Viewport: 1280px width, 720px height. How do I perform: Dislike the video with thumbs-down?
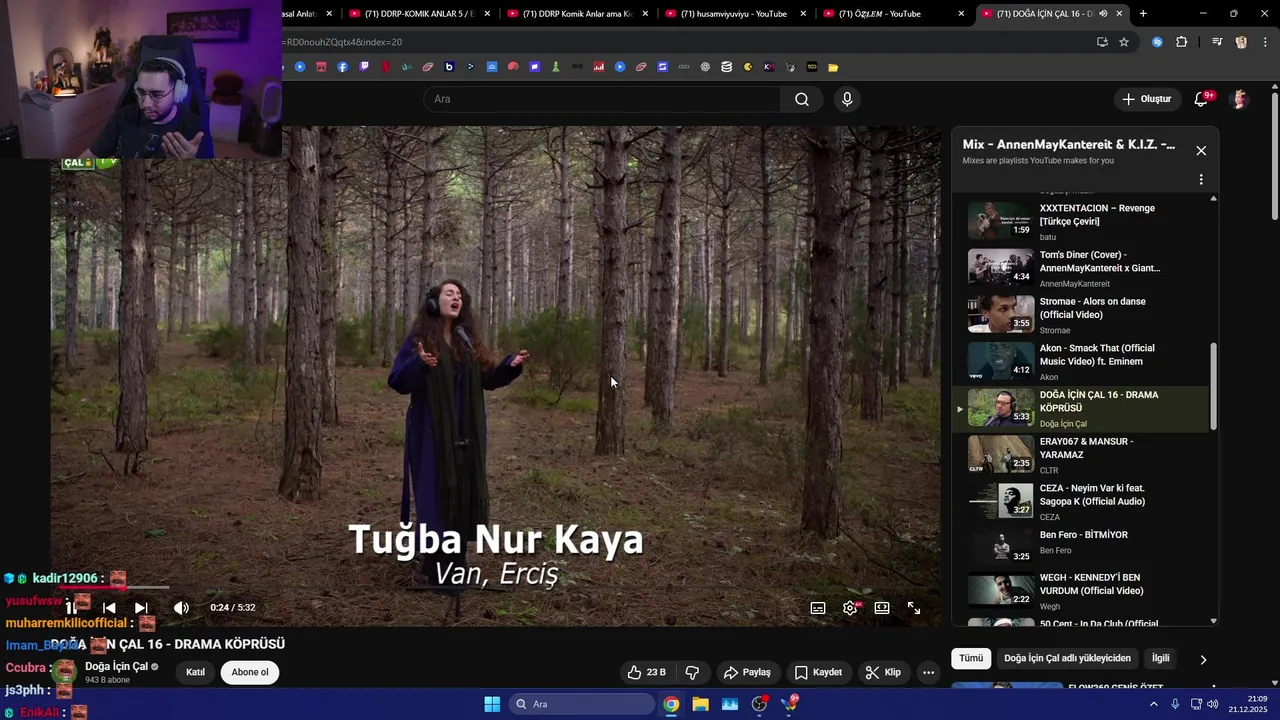[x=692, y=672]
